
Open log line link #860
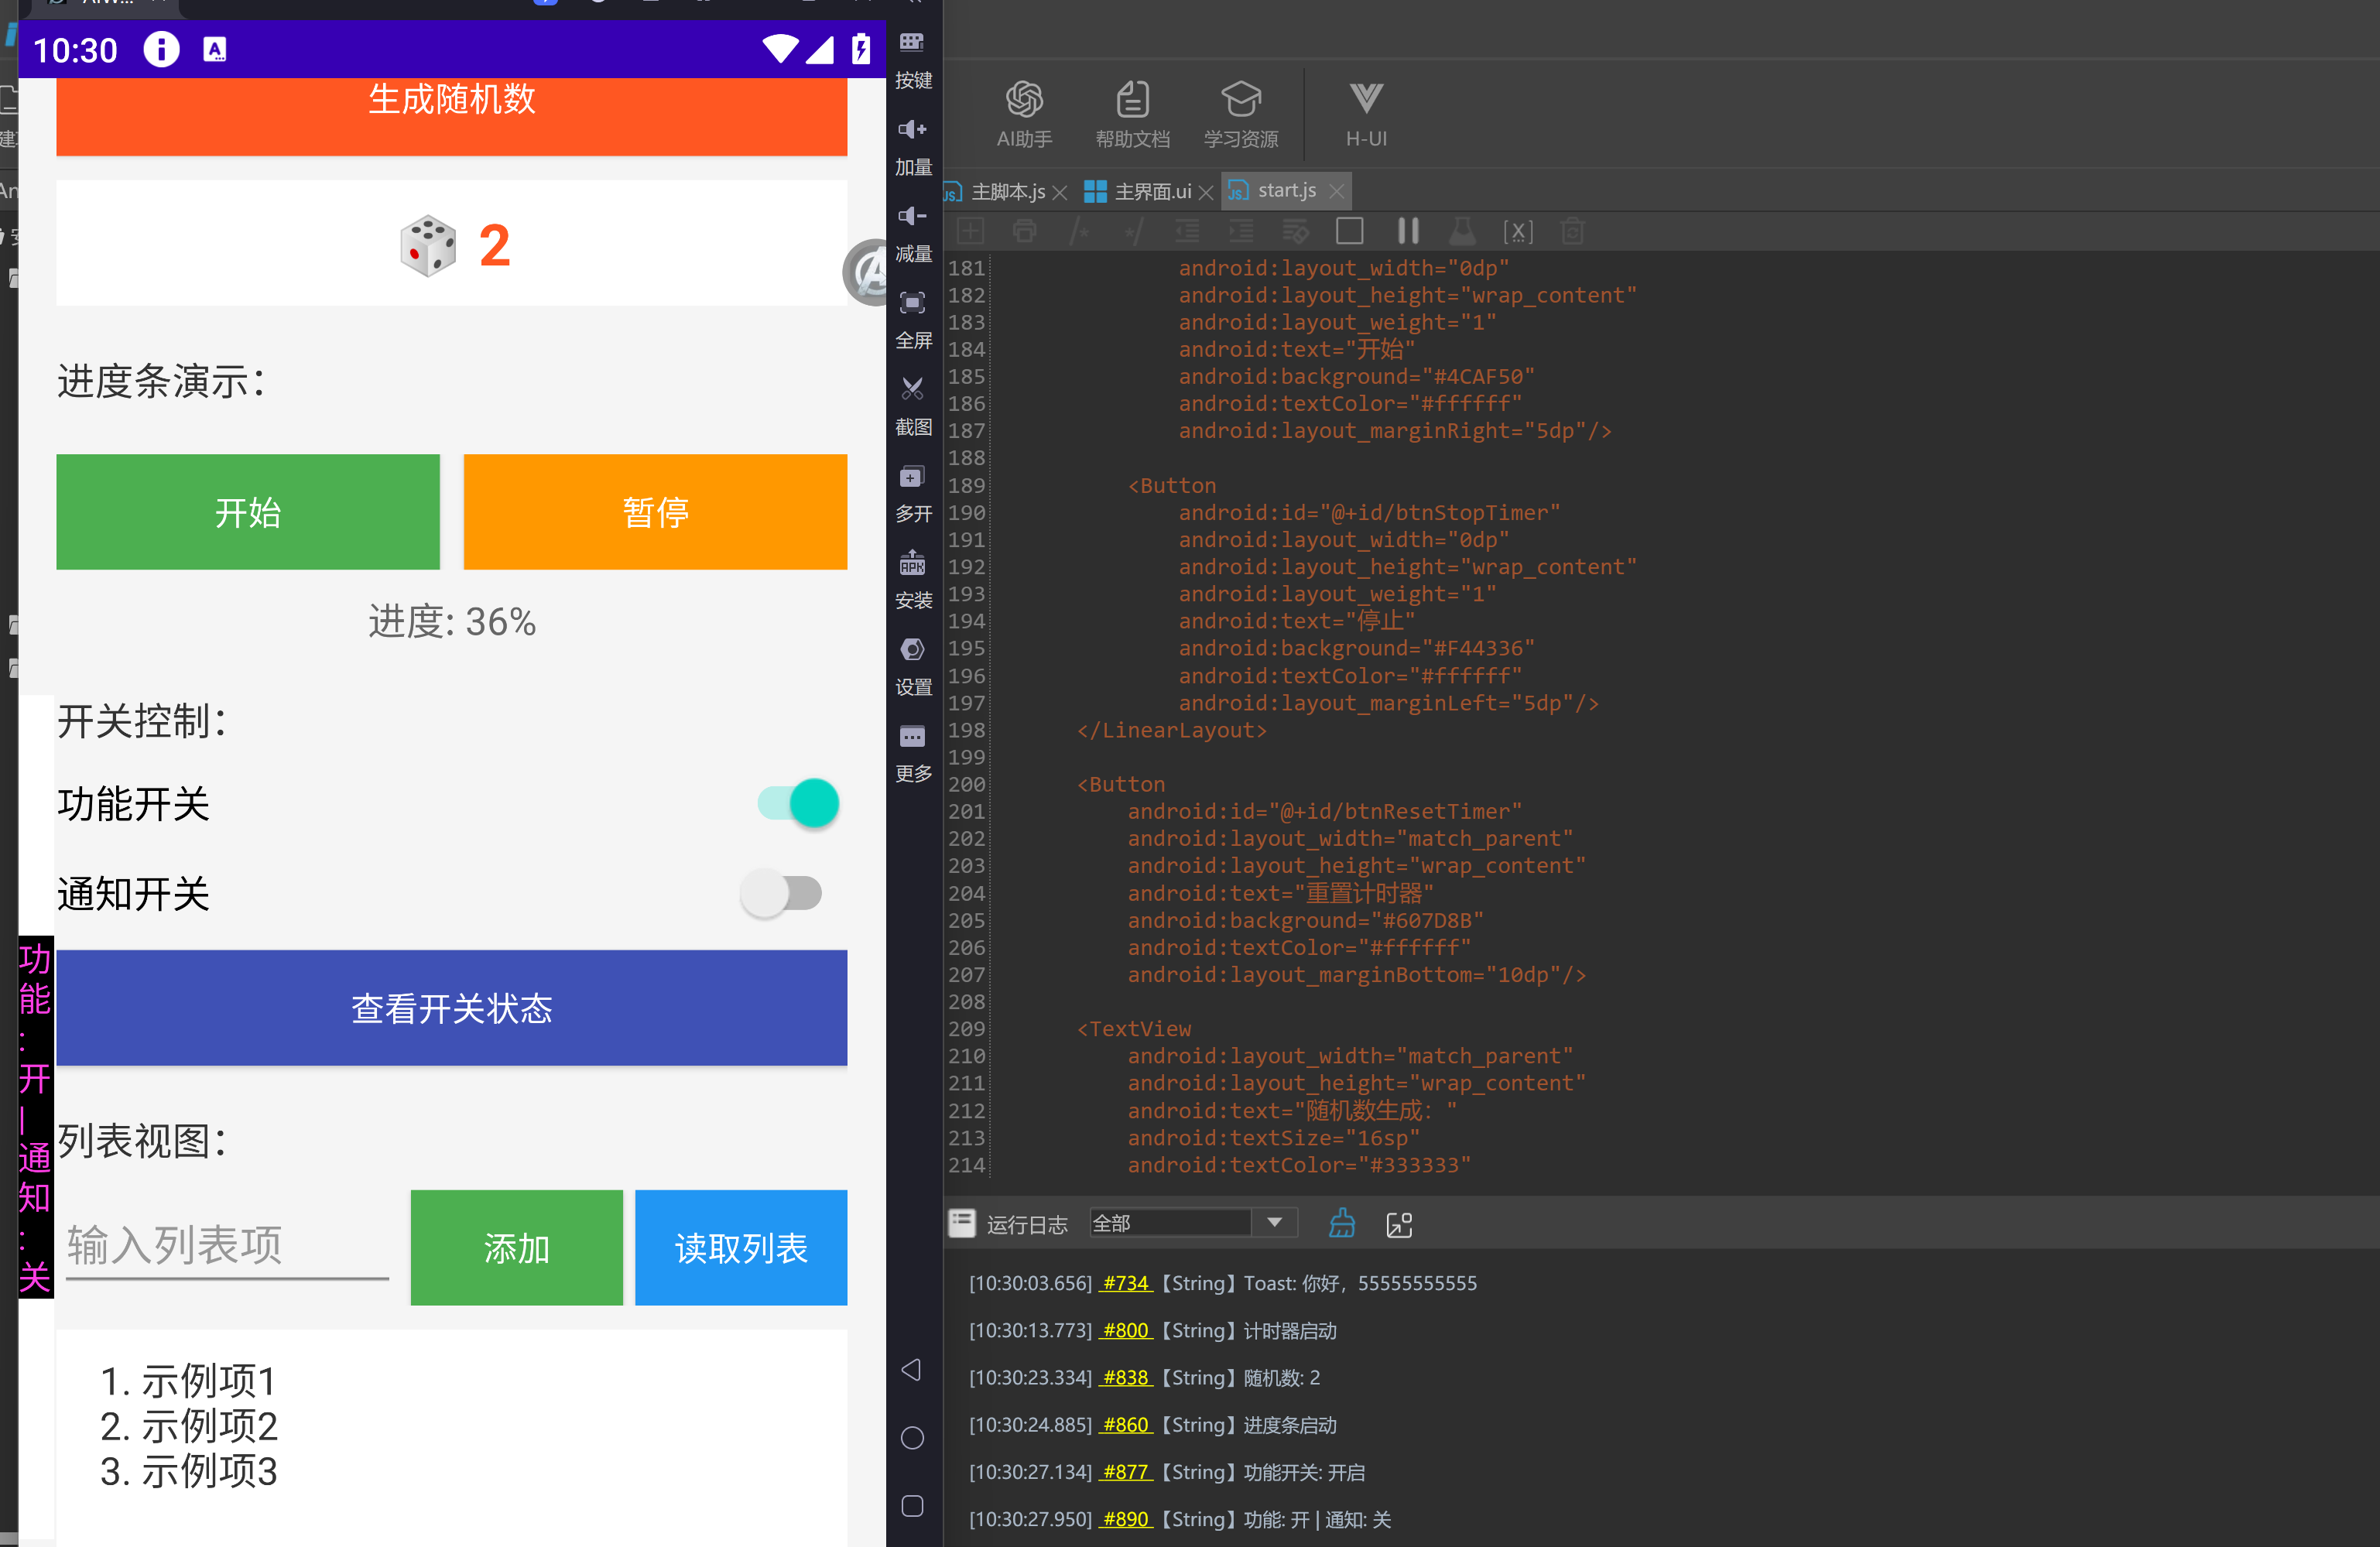[1126, 1424]
